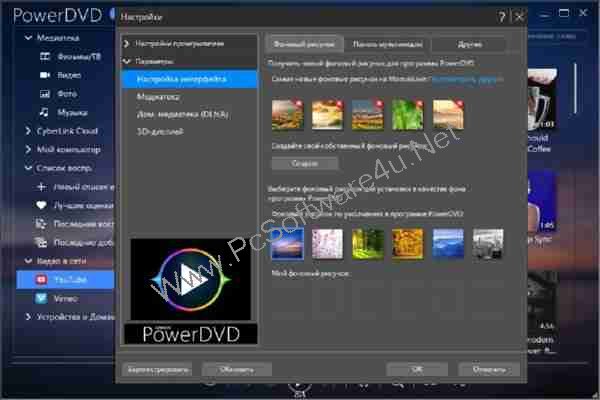Click the recently played list icon
600x400 pixels.
(41, 224)
